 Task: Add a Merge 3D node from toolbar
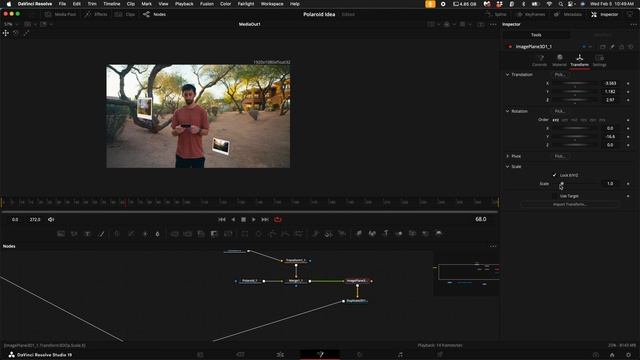pyautogui.click(x=399, y=233)
